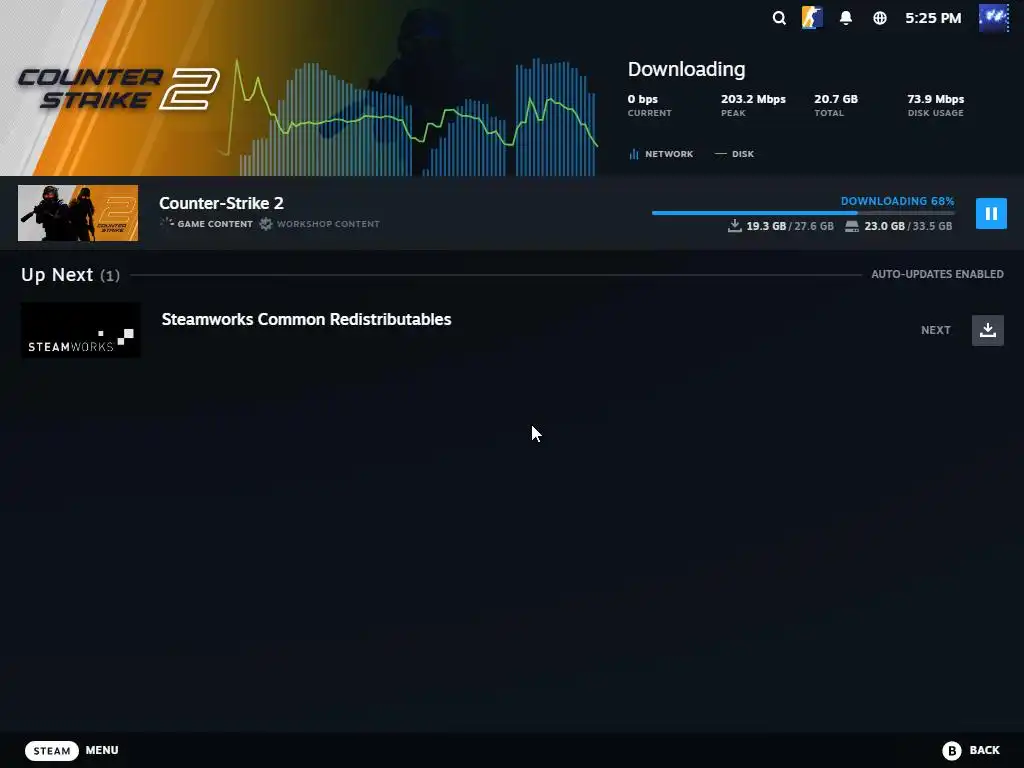This screenshot has width=1024, height=768.
Task: Click the Disk graph legend line
Action: pyautogui.click(x=720, y=154)
